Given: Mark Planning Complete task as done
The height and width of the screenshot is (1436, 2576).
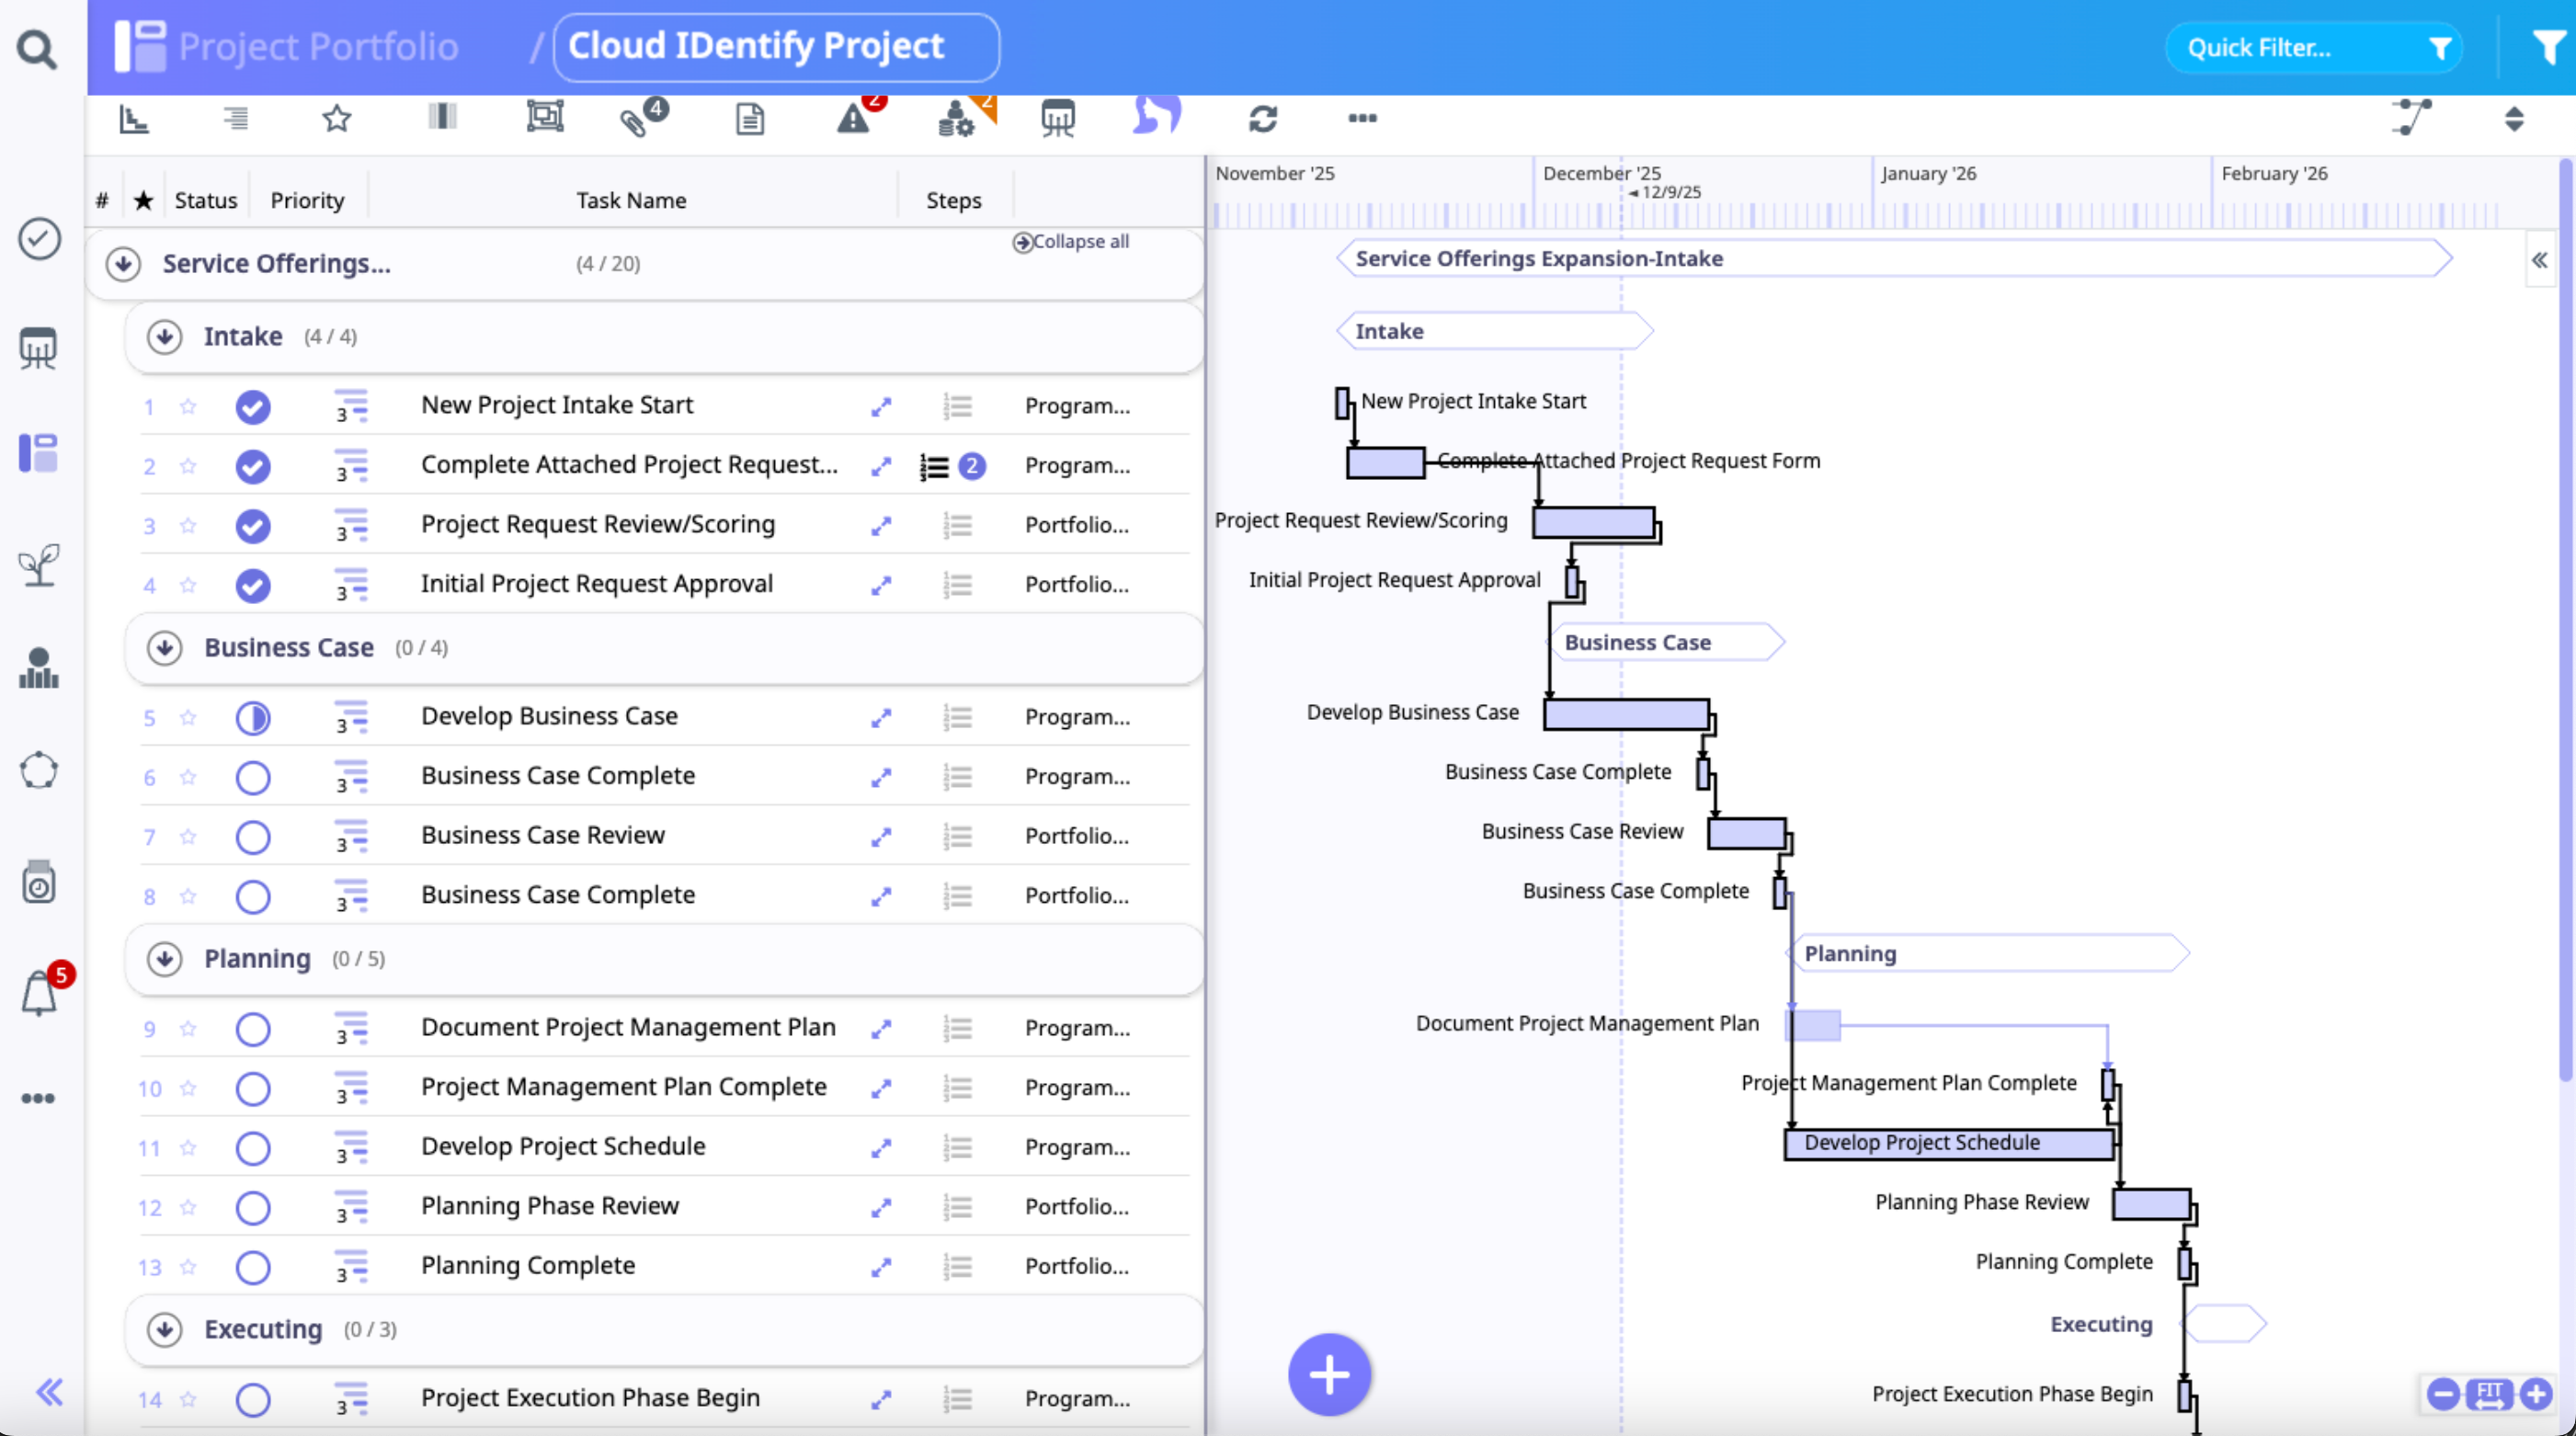Looking at the screenshot, I should pyautogui.click(x=253, y=1267).
